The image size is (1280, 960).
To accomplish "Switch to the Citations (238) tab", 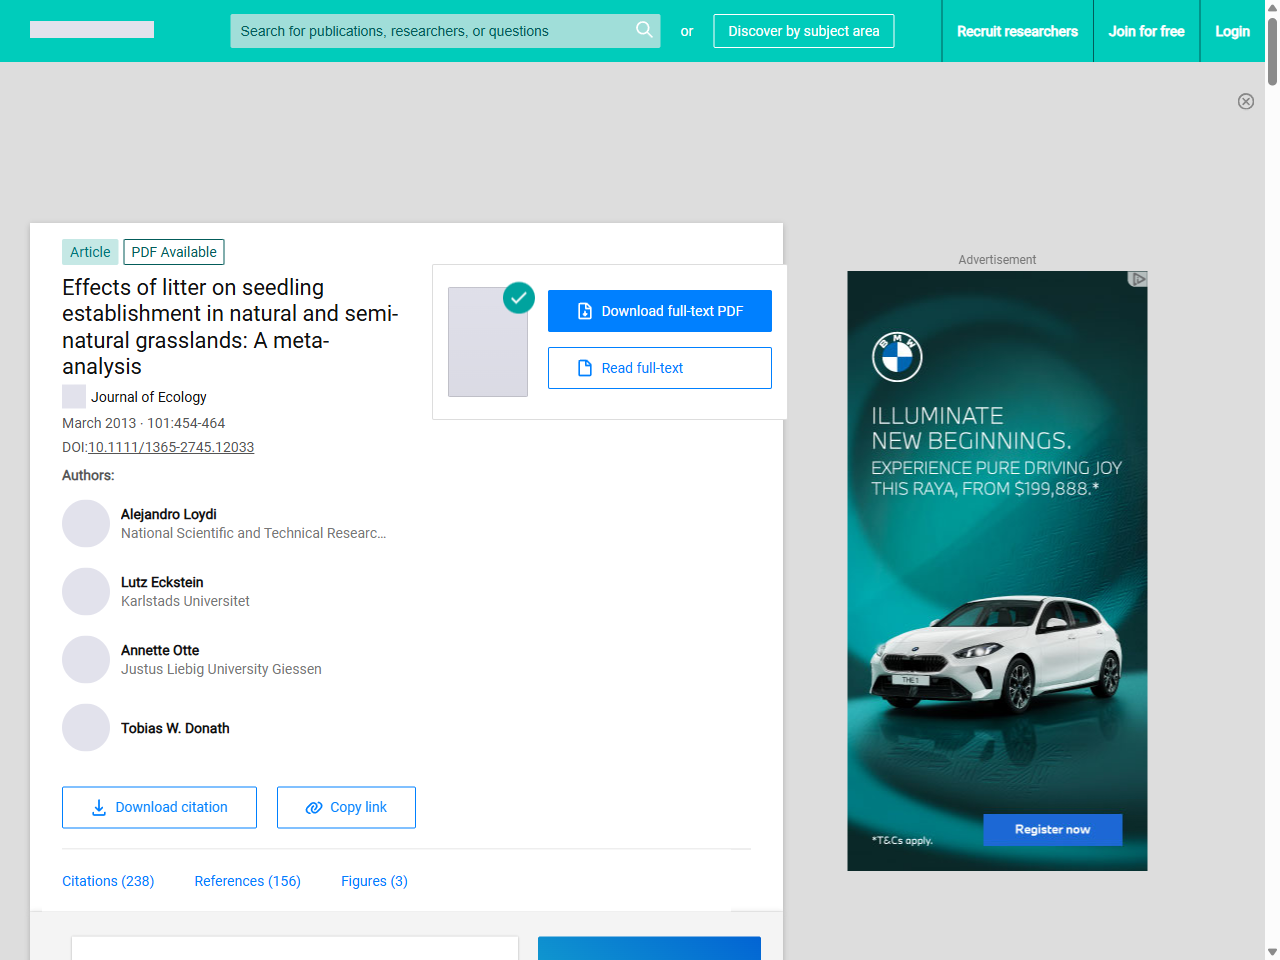I will tap(108, 881).
